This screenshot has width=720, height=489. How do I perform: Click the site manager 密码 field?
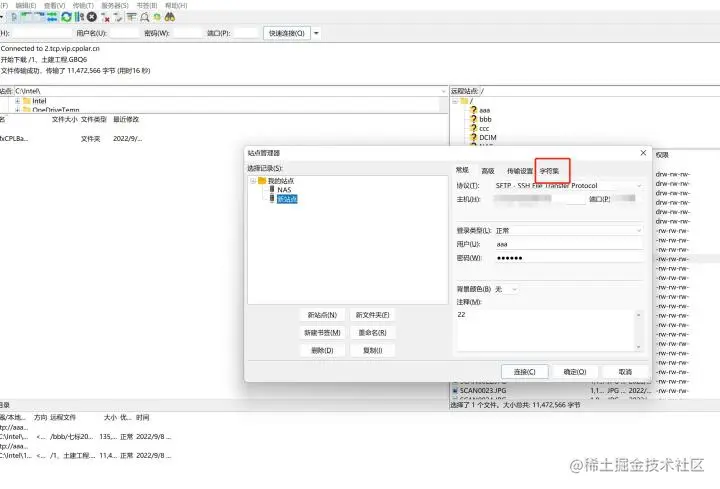pos(569,258)
